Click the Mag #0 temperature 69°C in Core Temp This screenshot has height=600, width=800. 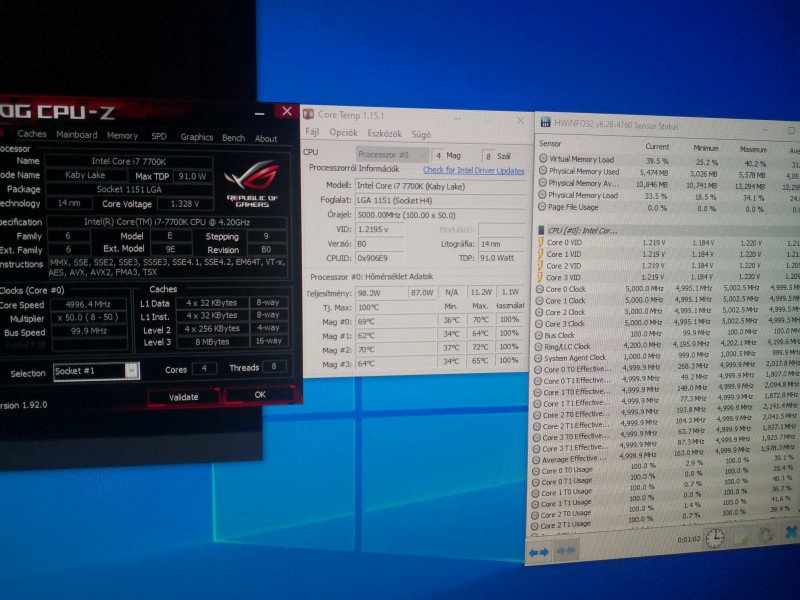coord(396,322)
